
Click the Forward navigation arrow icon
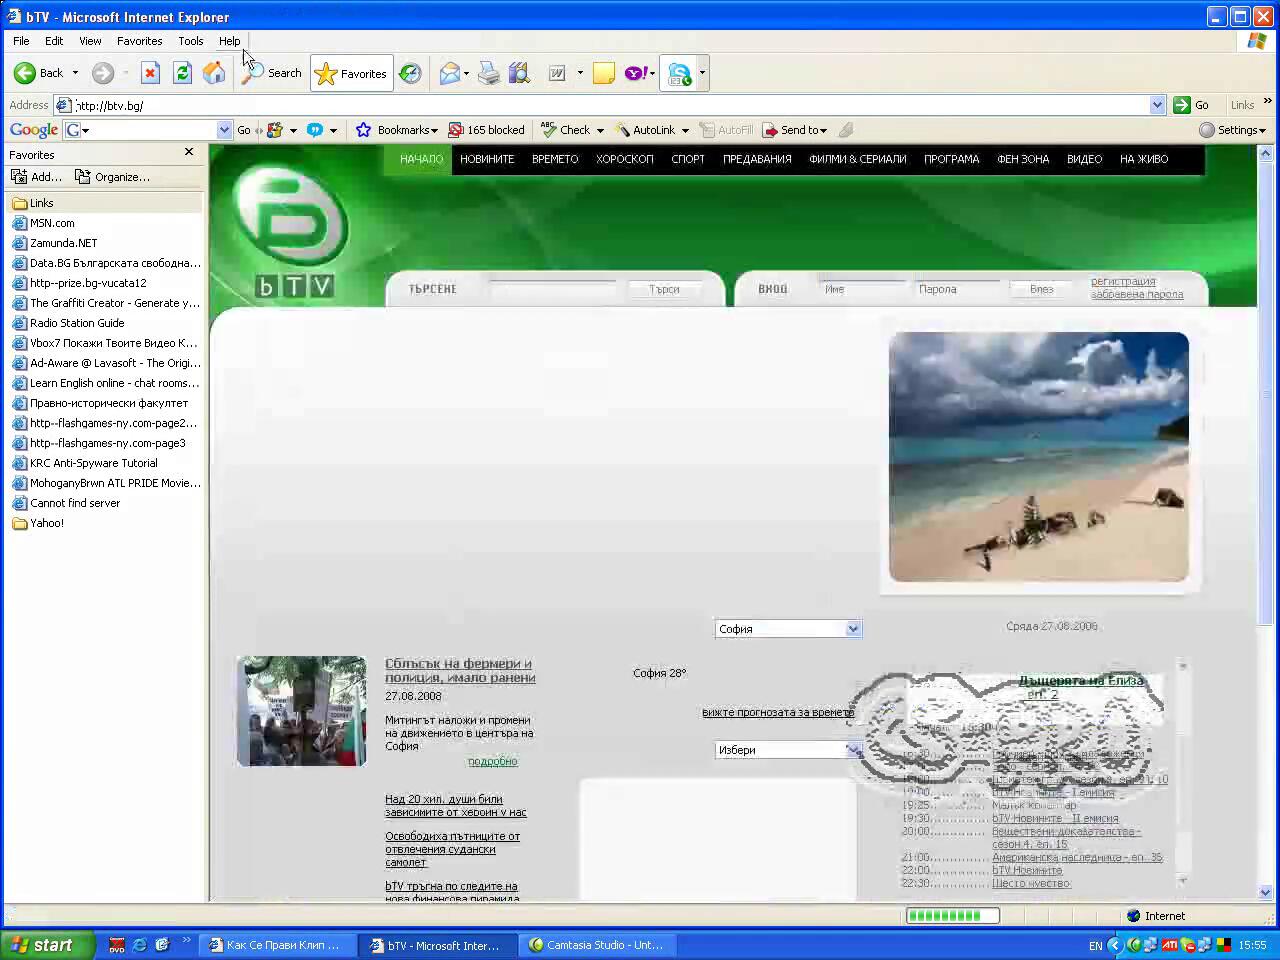click(103, 73)
